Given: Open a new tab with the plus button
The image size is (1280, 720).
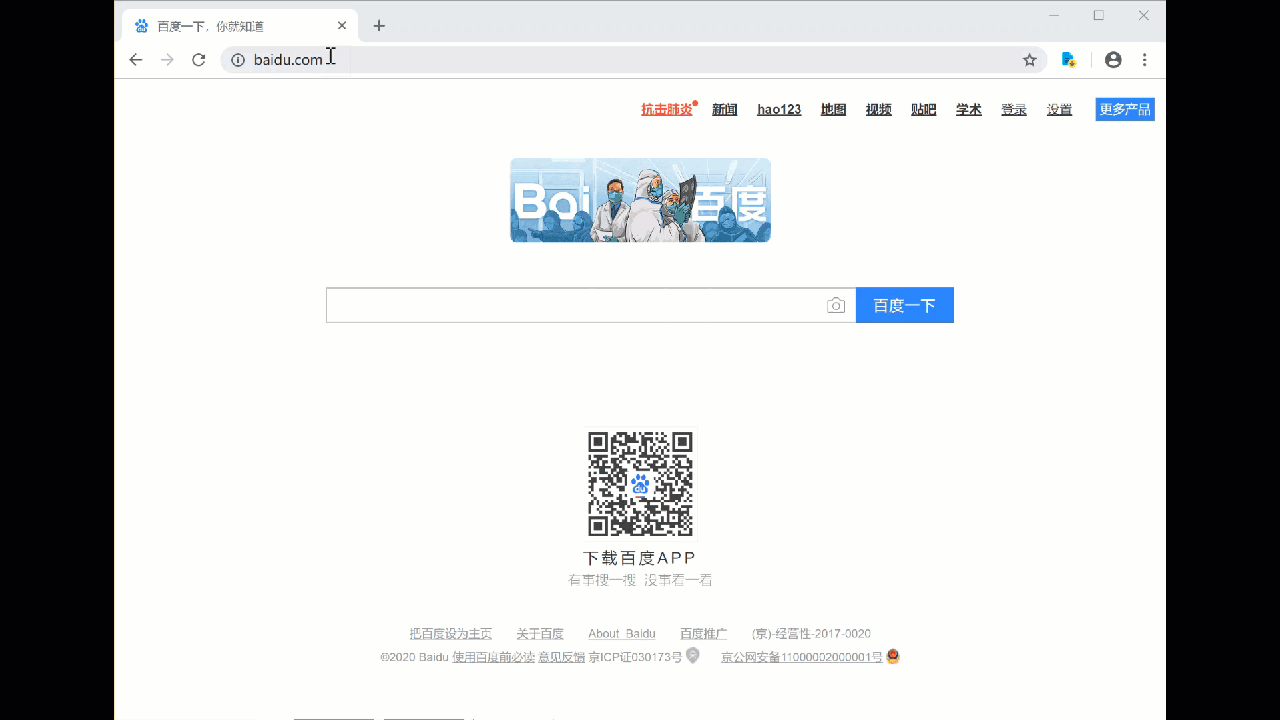Looking at the screenshot, I should click(379, 26).
